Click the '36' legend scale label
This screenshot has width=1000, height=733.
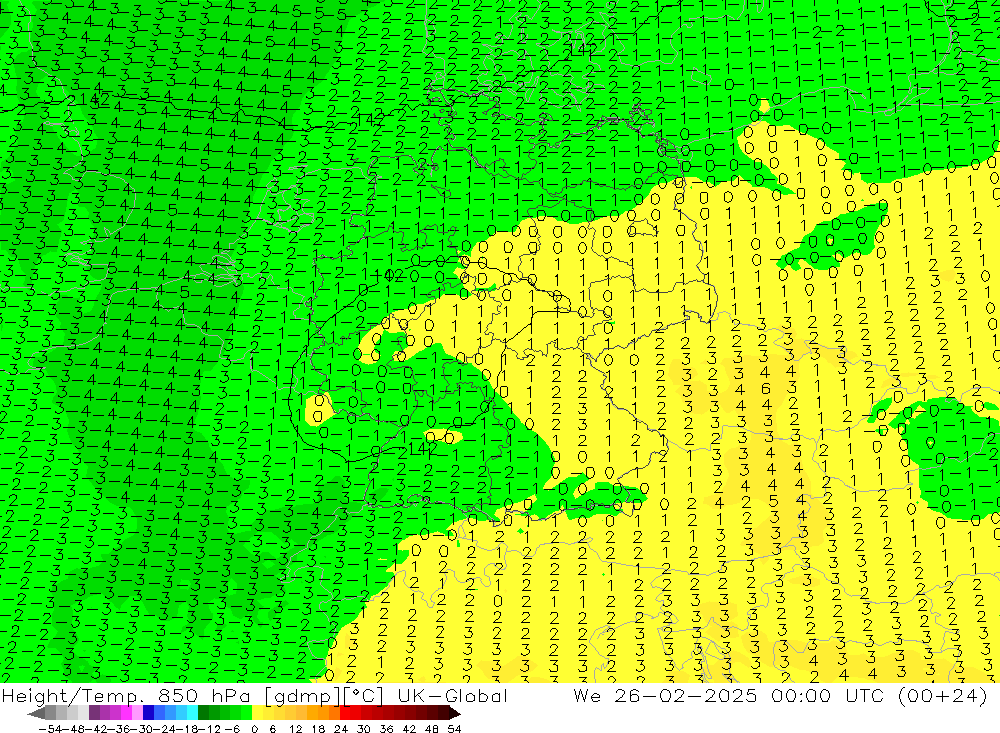tap(386, 729)
